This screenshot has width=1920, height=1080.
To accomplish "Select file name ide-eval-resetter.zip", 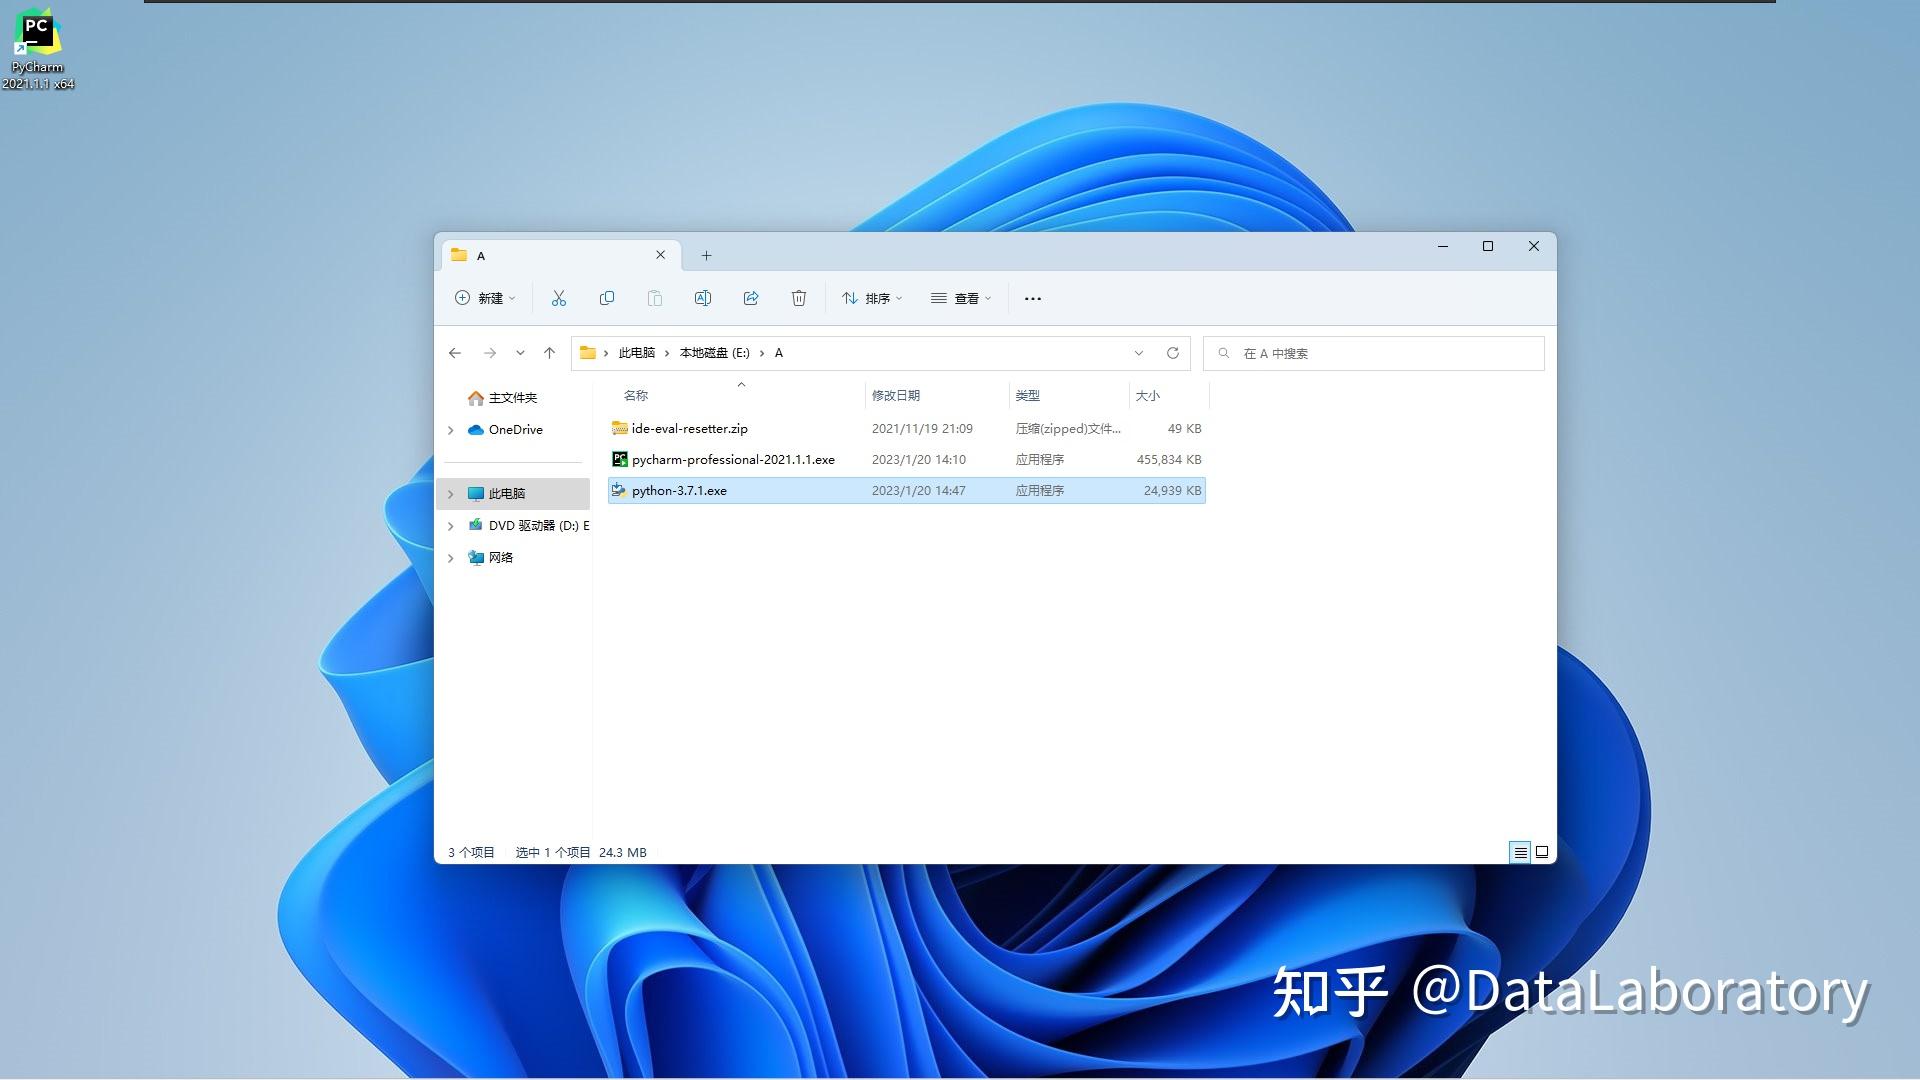I will (x=690, y=428).
